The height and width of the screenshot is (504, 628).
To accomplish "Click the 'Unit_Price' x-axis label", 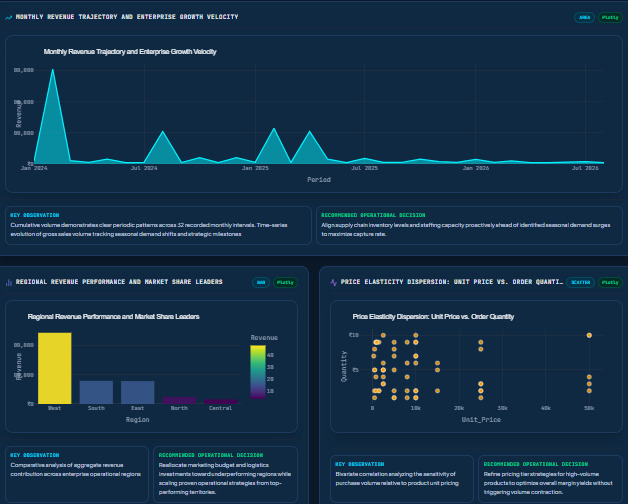I will tap(481, 419).
